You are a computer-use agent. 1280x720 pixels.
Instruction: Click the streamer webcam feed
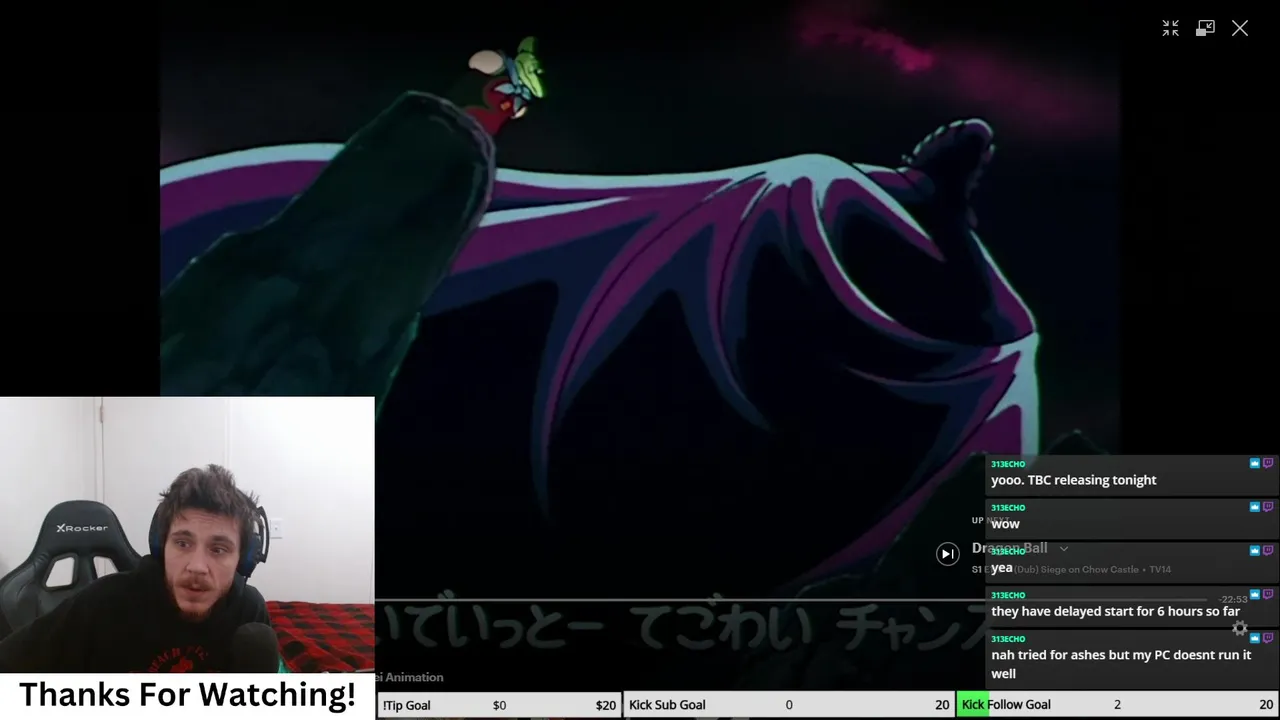[187, 535]
